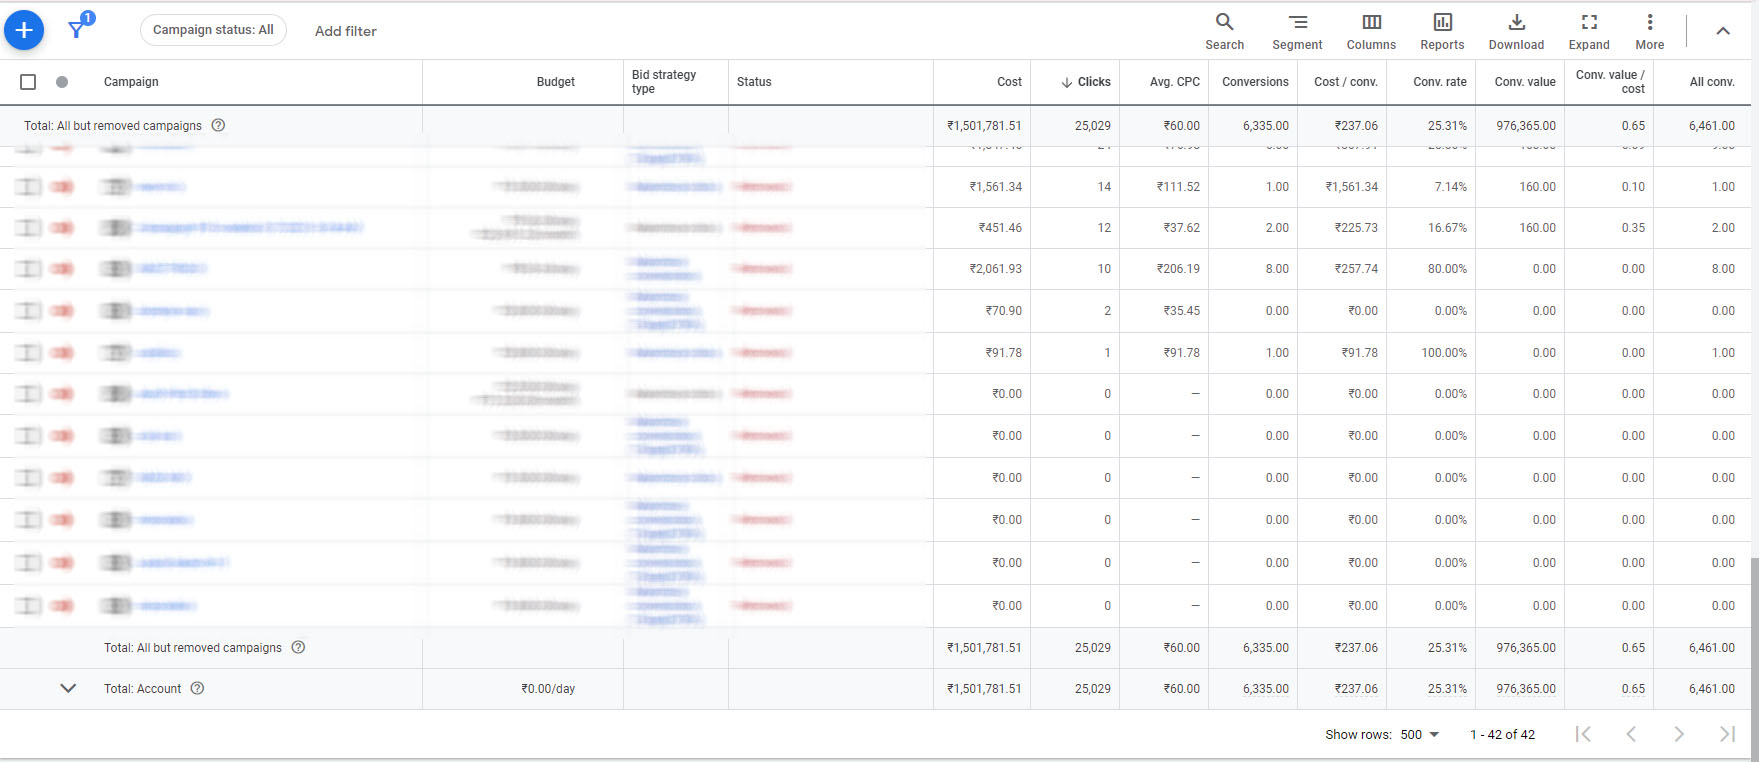Go to the previous page of results
This screenshot has height=762, width=1759.
pos(1631,734)
